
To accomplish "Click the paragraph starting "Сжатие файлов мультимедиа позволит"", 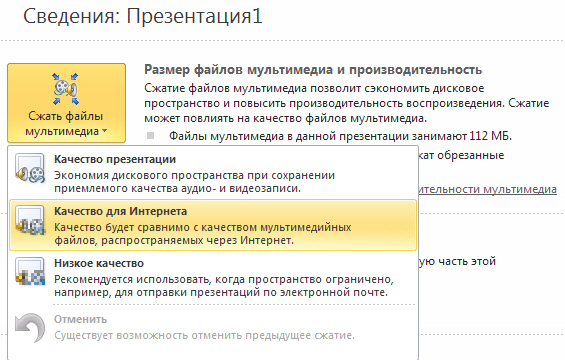I will pos(347,103).
